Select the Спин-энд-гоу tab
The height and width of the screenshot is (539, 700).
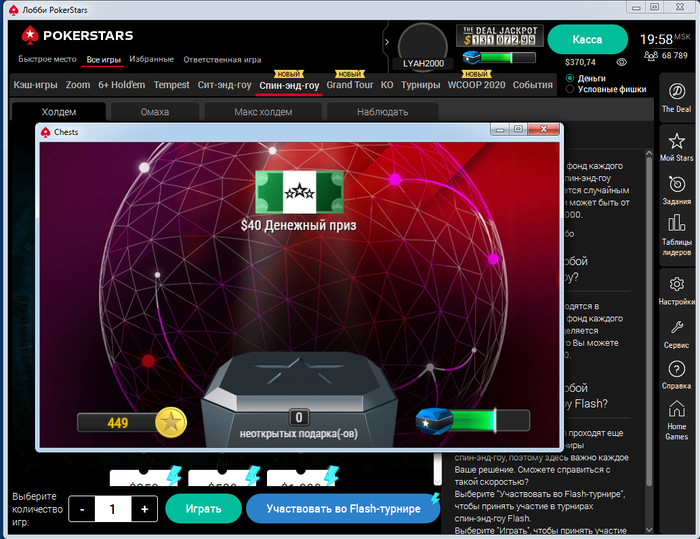[x=289, y=86]
